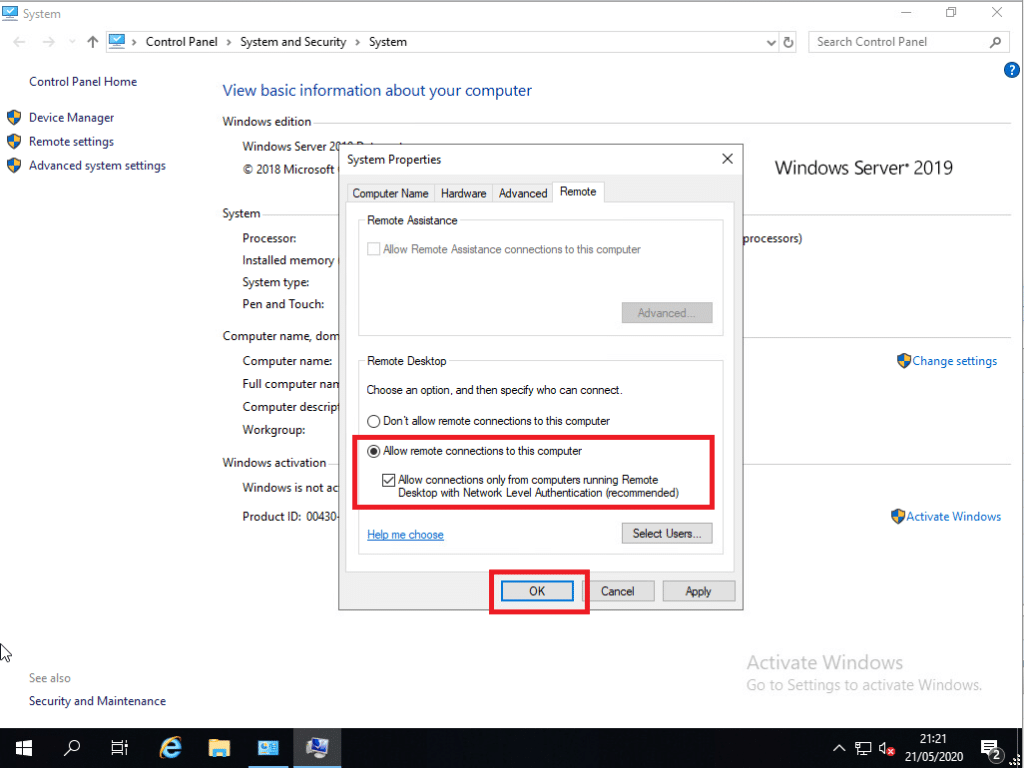This screenshot has height=768, width=1024.
Task: Click the shield icon beside Activate Windows
Action: 898,517
